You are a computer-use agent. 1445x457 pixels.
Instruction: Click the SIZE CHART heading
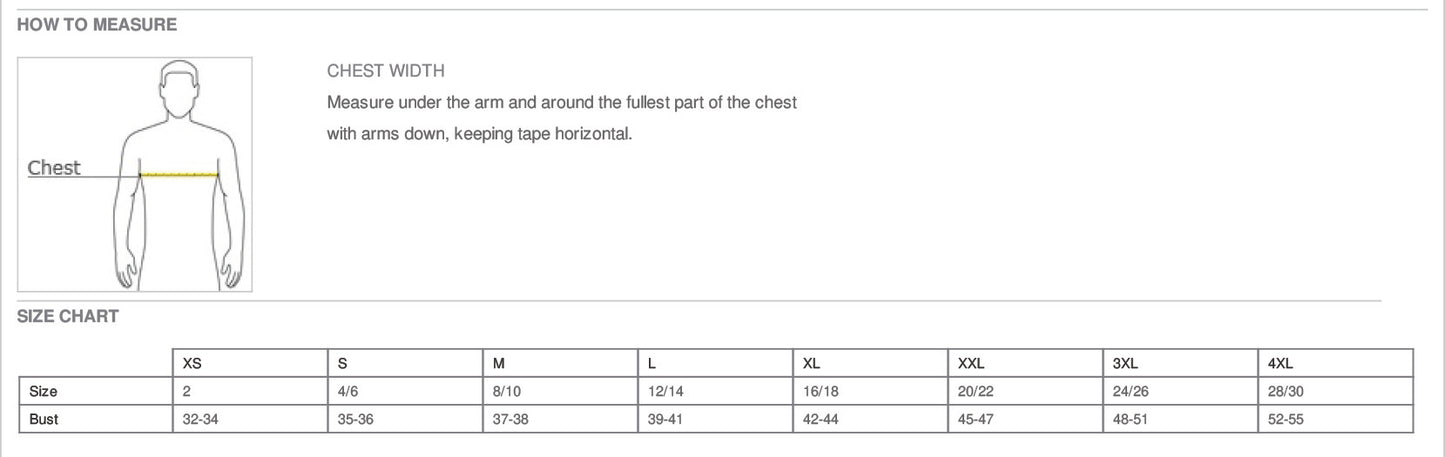point(68,316)
